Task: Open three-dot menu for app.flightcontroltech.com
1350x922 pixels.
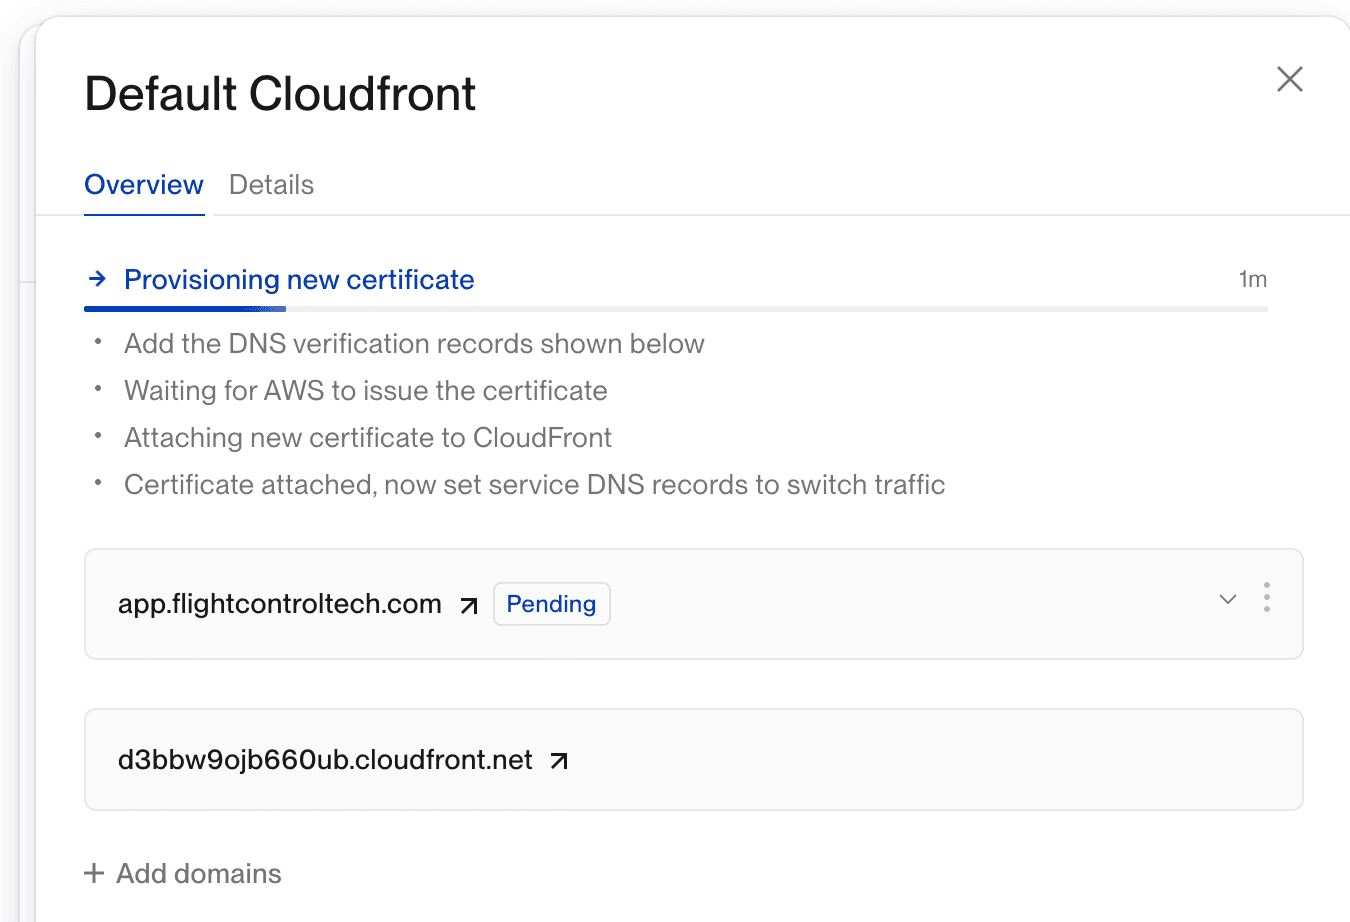Action: click(1267, 597)
